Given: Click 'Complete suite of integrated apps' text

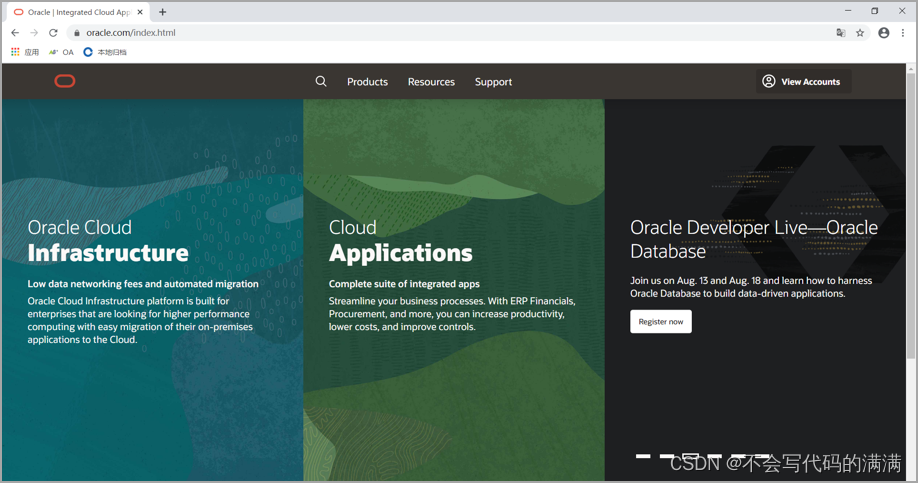Looking at the screenshot, I should tap(404, 284).
